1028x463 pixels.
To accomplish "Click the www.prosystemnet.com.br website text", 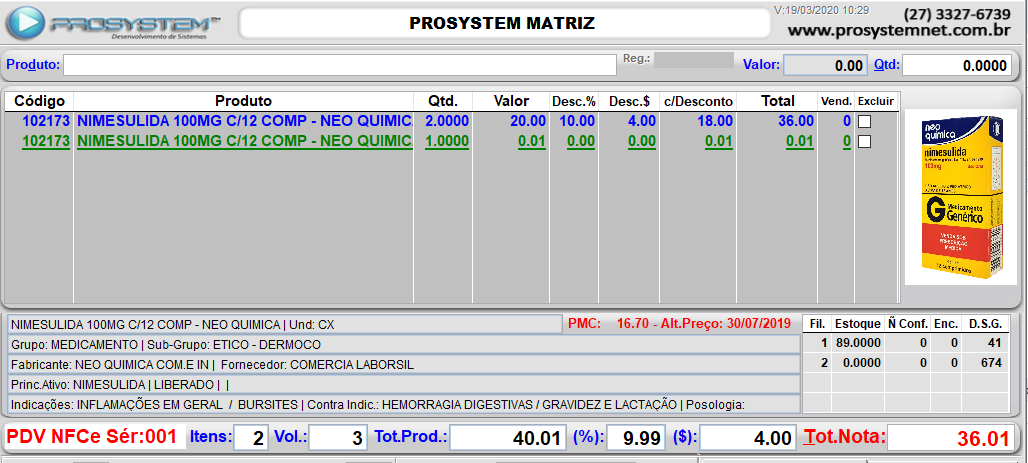I will tap(898, 30).
